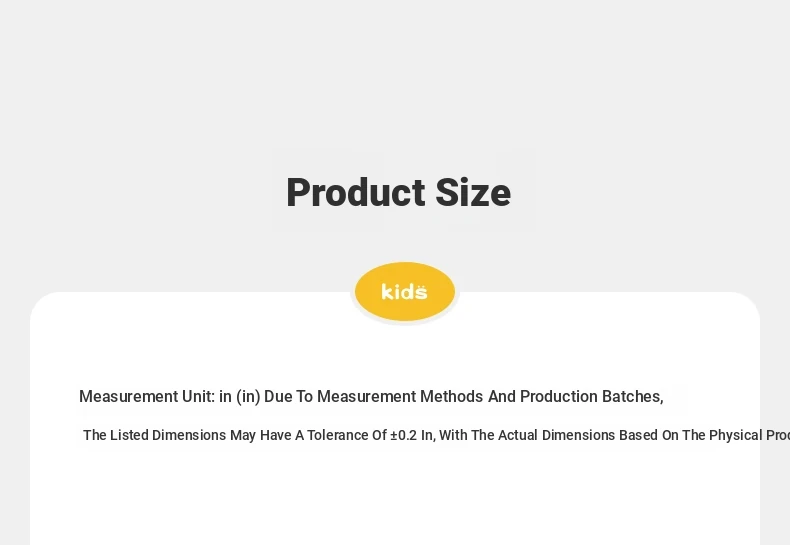The image size is (790, 545).
Task: Click the Listed Dimensions phrase
Action: coord(168,435)
